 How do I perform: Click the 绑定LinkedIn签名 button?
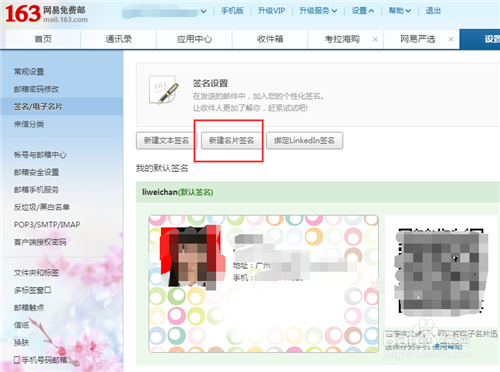[x=304, y=141]
